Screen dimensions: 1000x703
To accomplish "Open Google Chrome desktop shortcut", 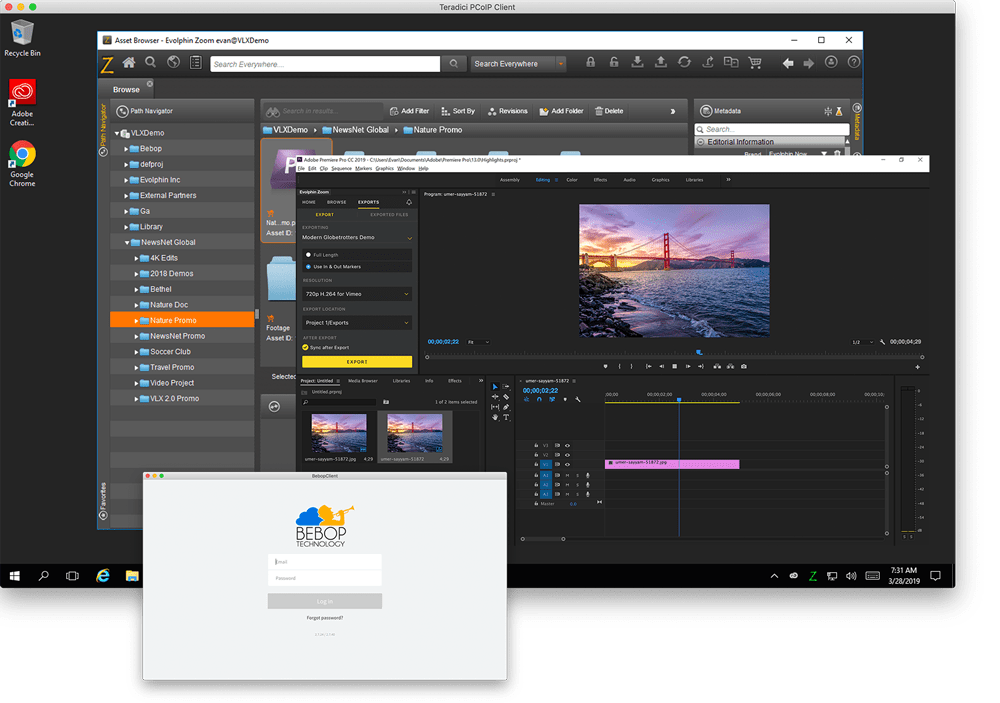I will click(x=22, y=163).
